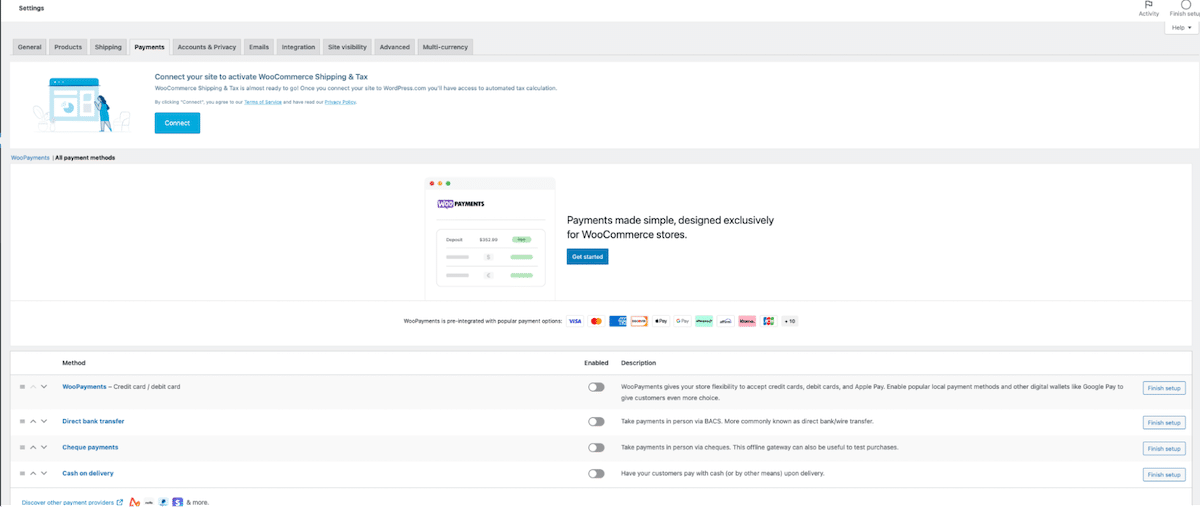Viewport: 1200px width, 507px height.
Task: Click the Apple Pay icon
Action: [661, 321]
